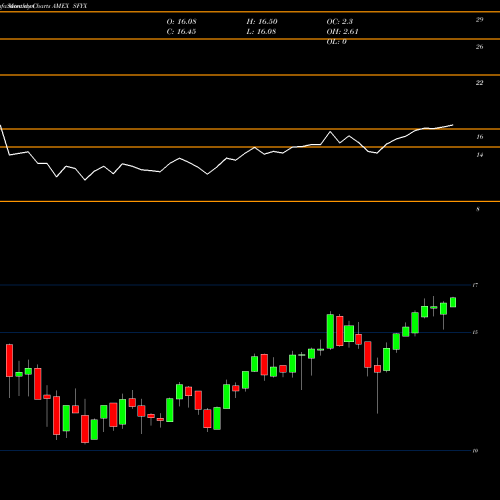Click the high value H: 16.50
This screenshot has height=500, width=500.
tap(262, 22)
